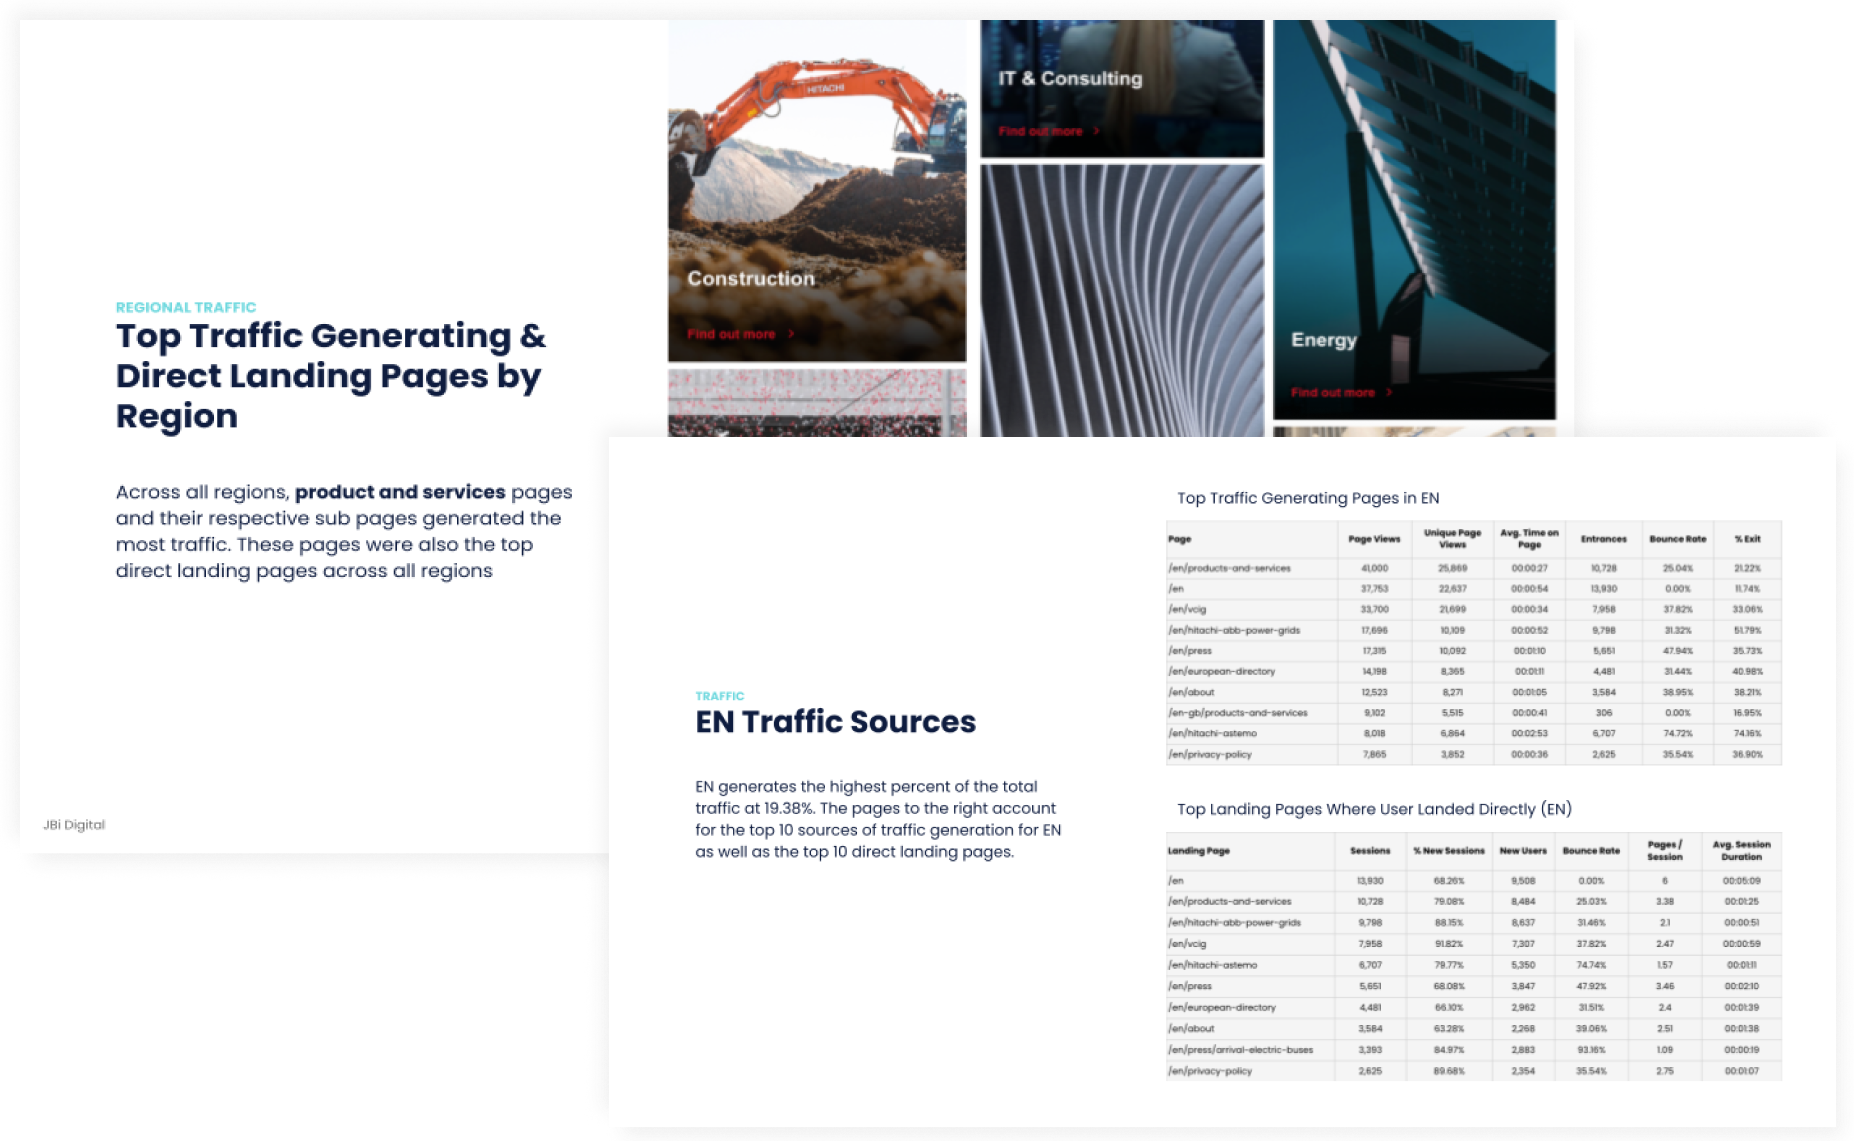Screen dimensions: 1854x1141
Task: Click the 'REGIONAL TRAFFIC' label
Action: [x=186, y=307]
